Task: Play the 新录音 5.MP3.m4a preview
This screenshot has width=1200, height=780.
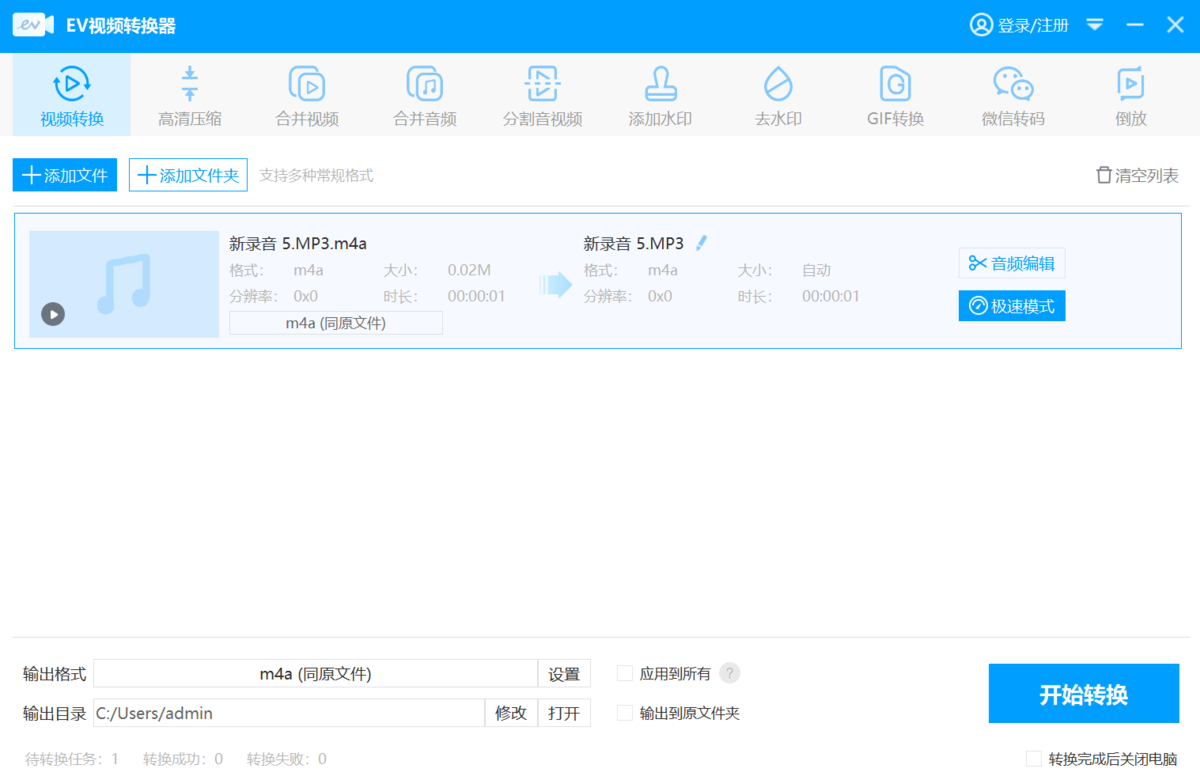Action: click(x=52, y=313)
